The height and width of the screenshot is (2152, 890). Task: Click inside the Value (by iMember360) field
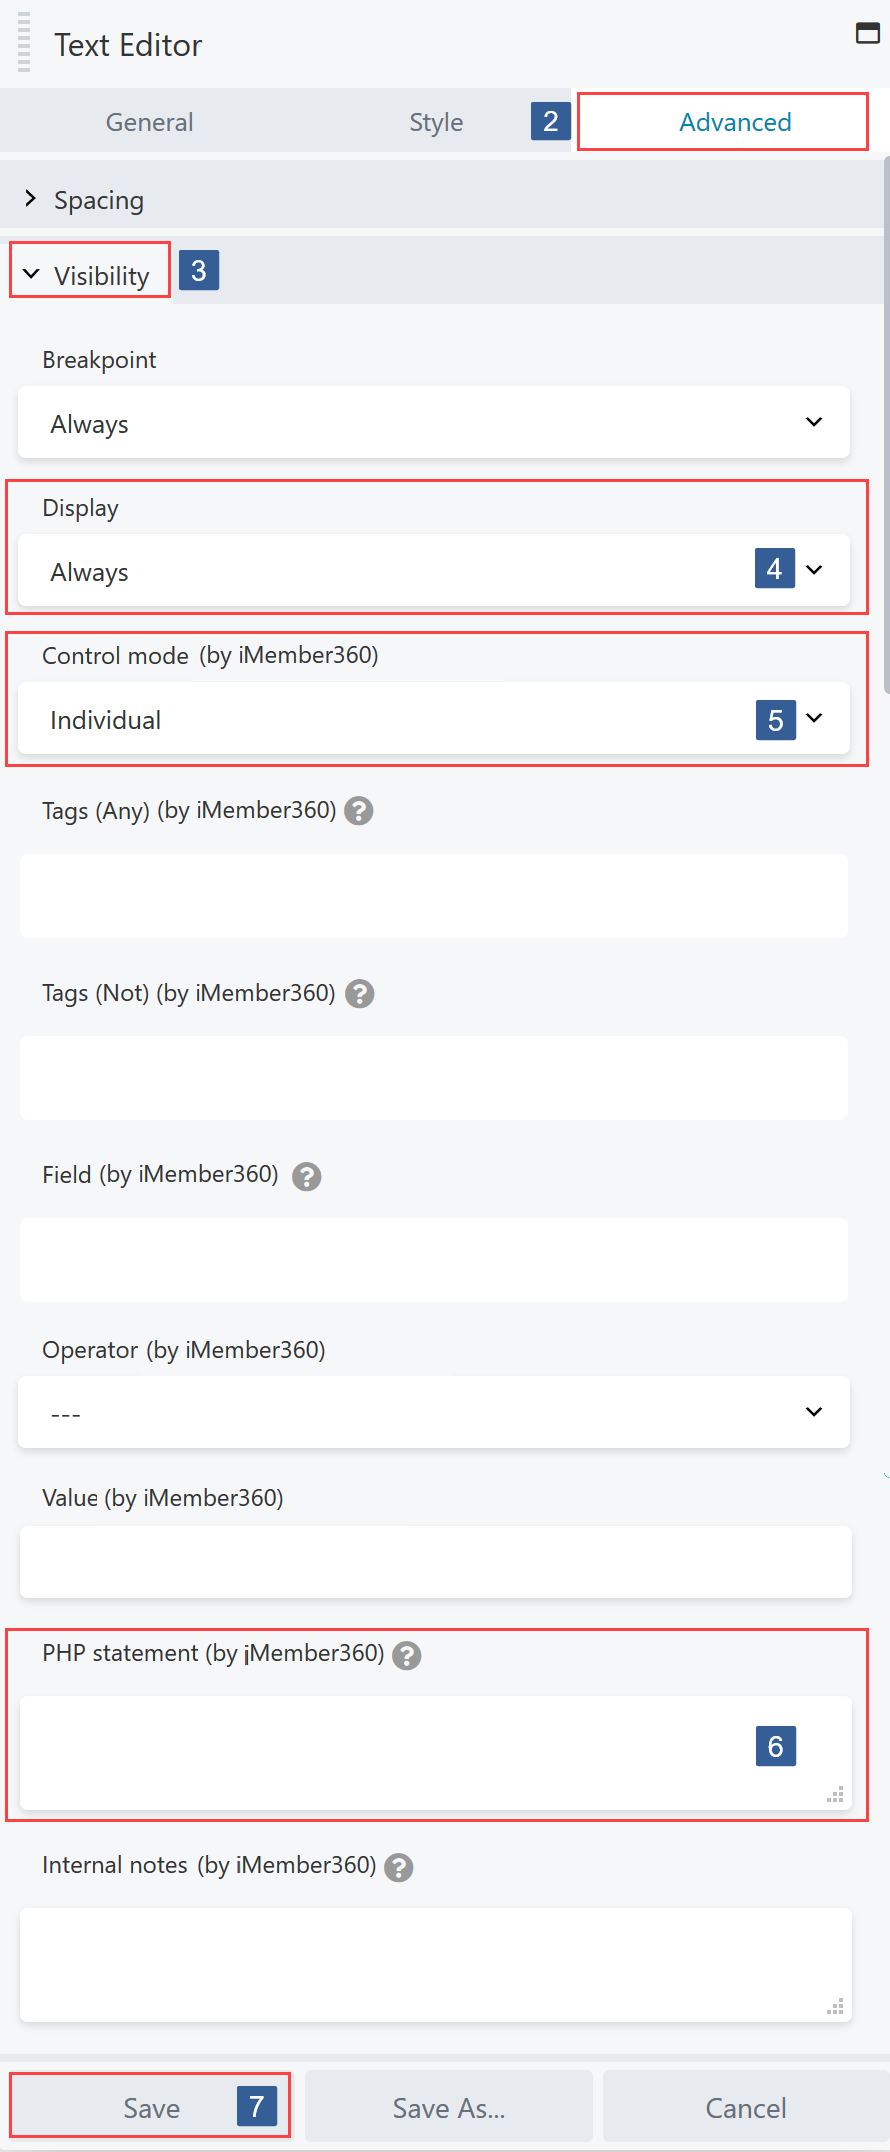click(x=433, y=1561)
